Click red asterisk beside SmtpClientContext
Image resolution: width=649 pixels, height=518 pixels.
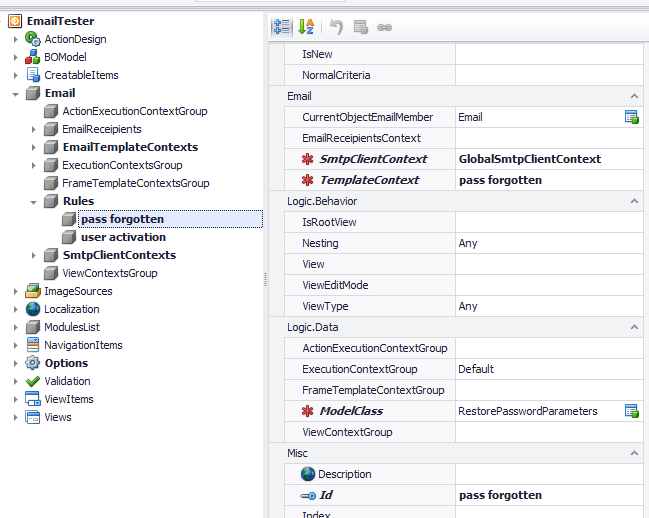pos(308,159)
